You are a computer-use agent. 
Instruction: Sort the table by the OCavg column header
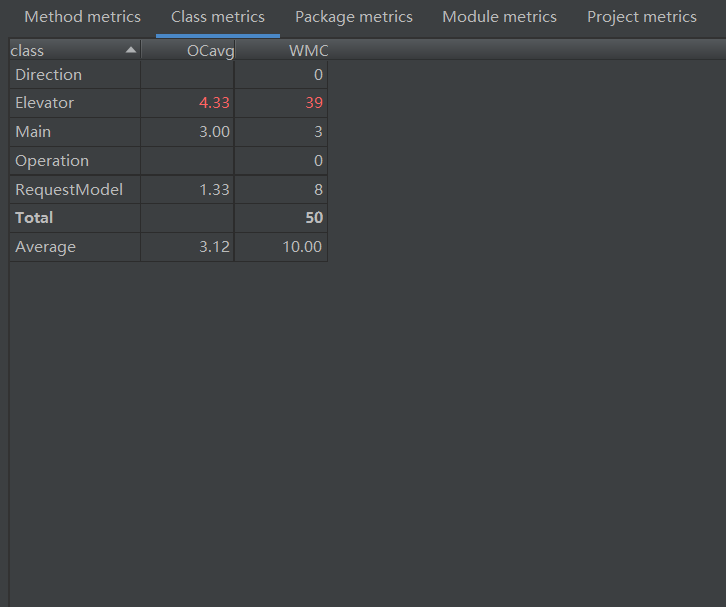(x=210, y=51)
